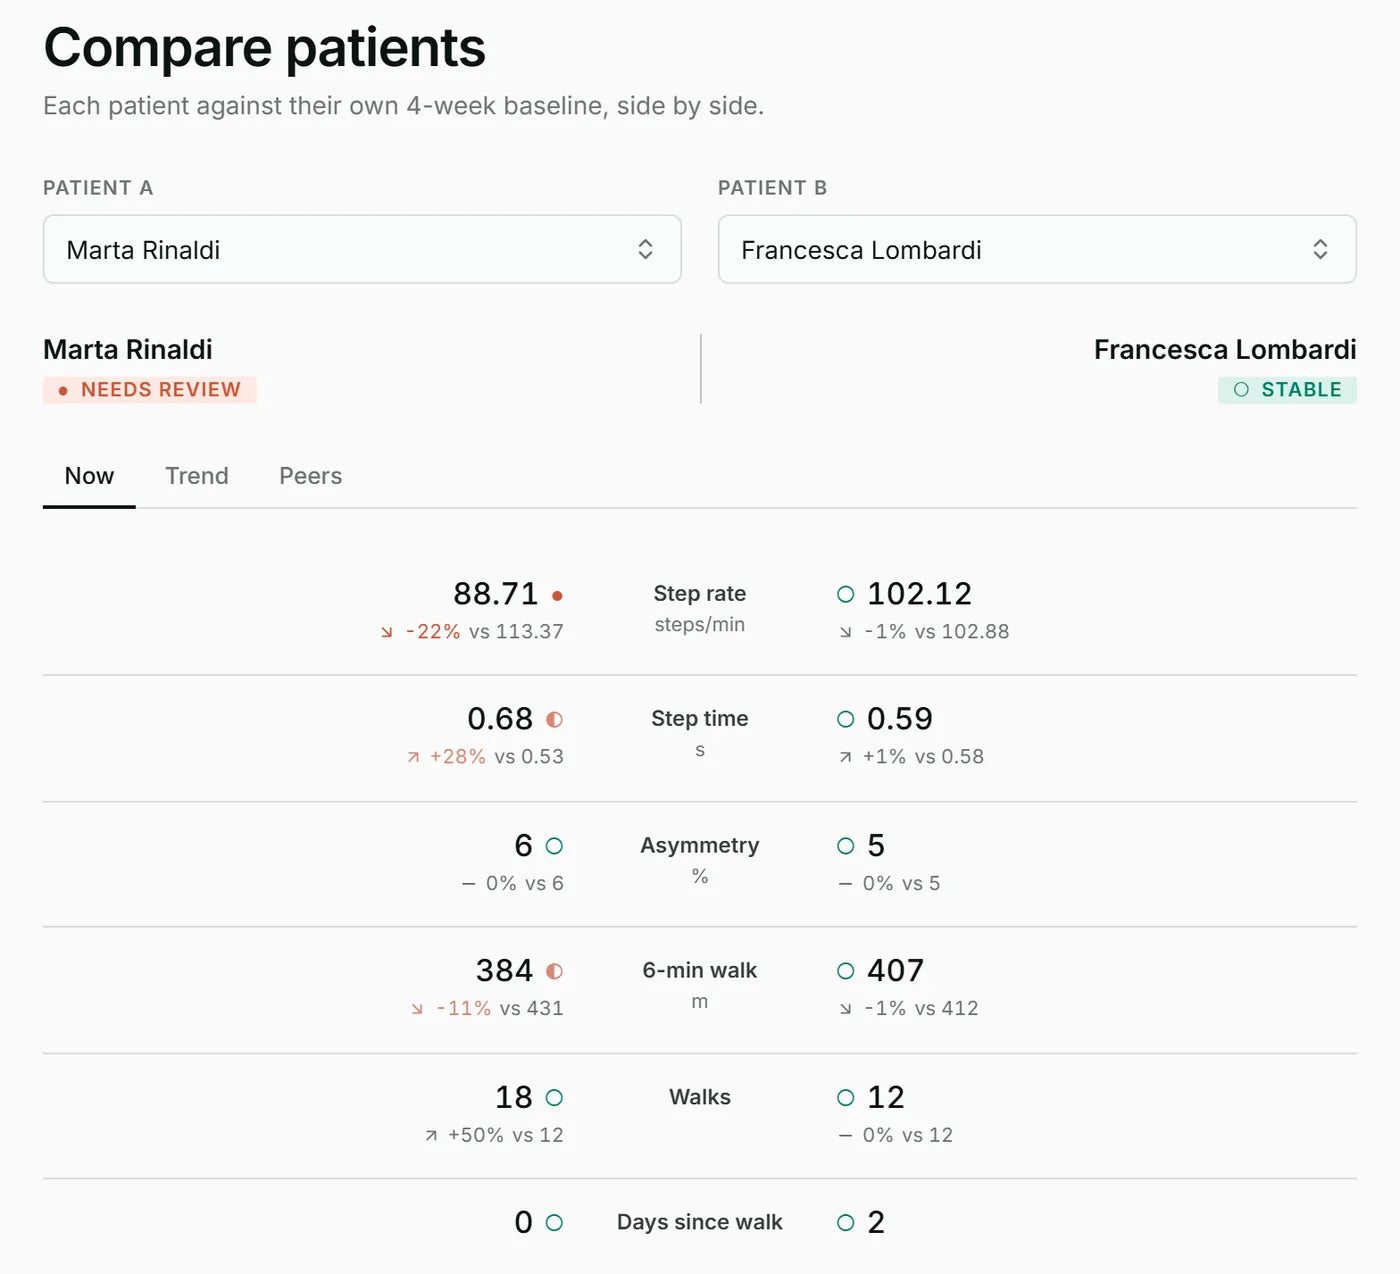Click the Step rate metric label
The width and height of the screenshot is (1400, 1274).
(x=700, y=594)
